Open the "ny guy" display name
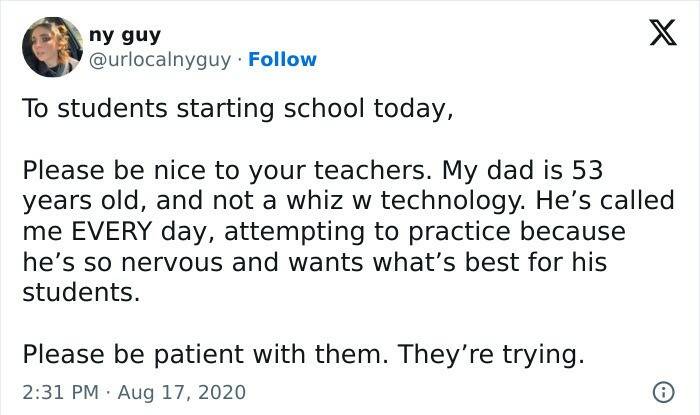The width and height of the screenshot is (700, 415). coord(125,35)
